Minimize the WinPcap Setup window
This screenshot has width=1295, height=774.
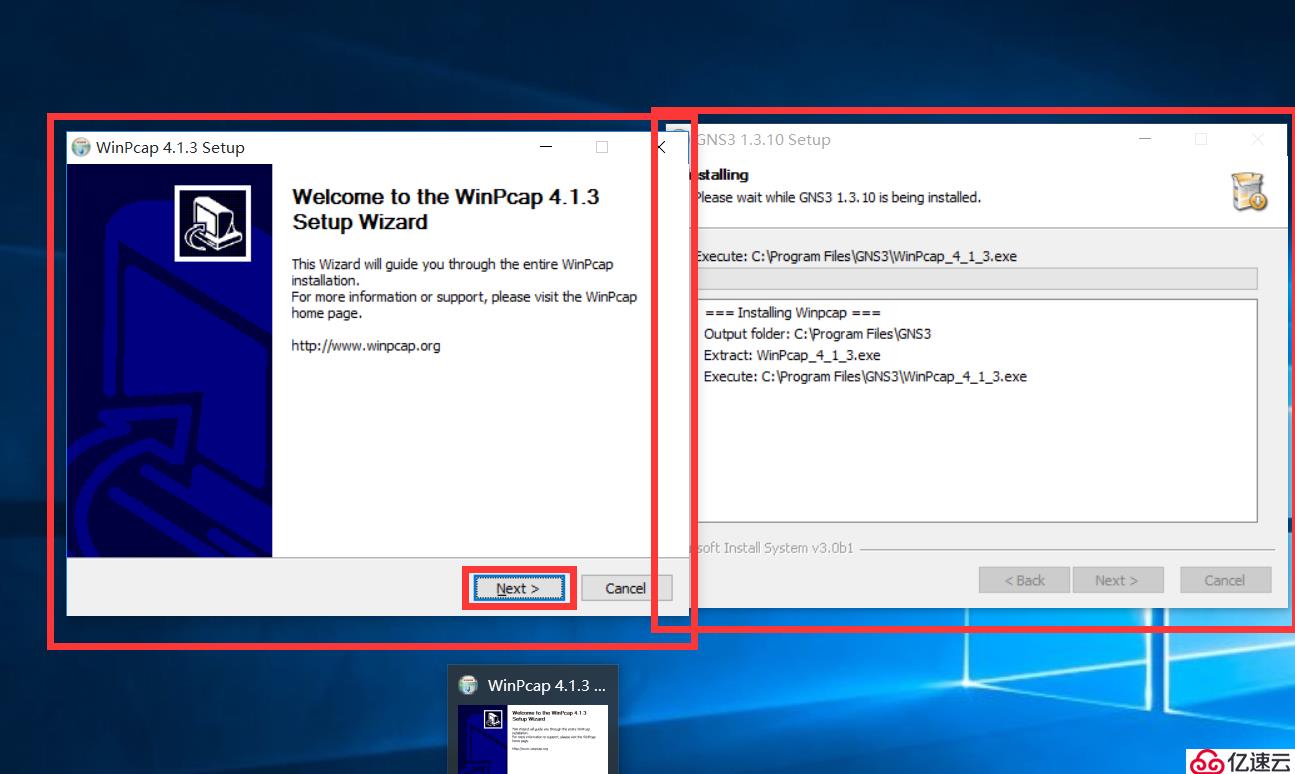(x=546, y=147)
